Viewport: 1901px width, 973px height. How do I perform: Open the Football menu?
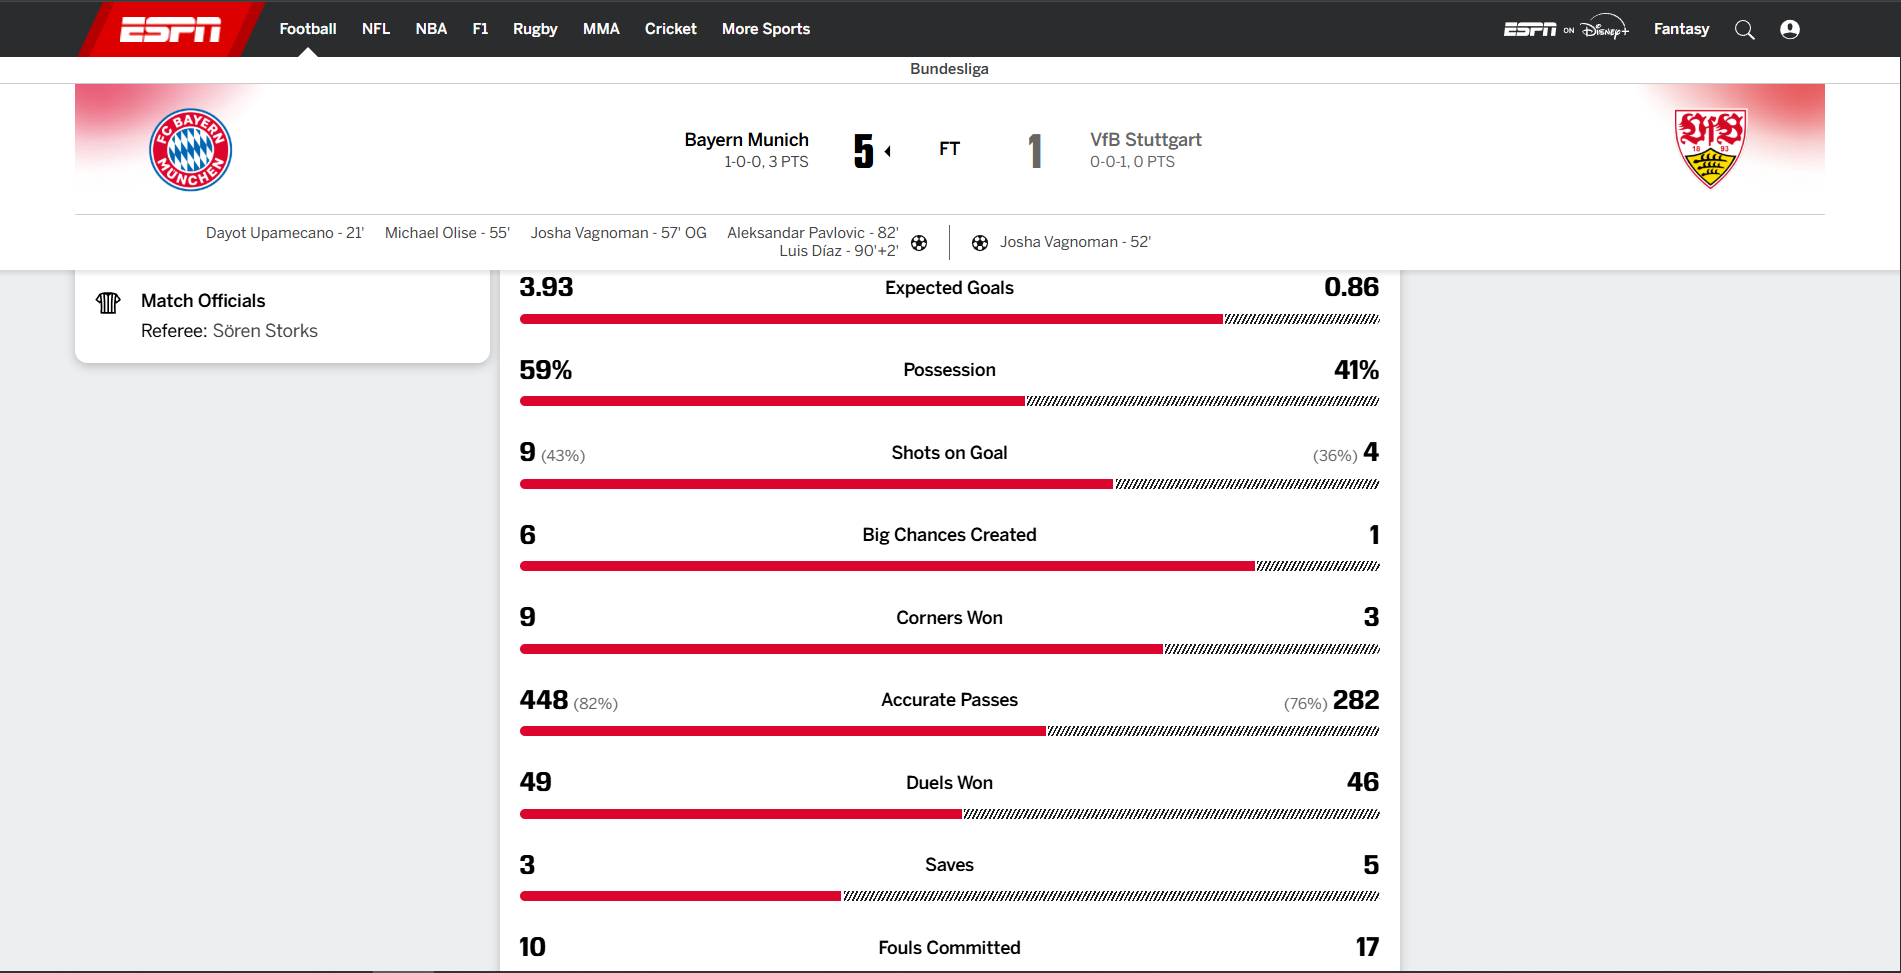308,29
